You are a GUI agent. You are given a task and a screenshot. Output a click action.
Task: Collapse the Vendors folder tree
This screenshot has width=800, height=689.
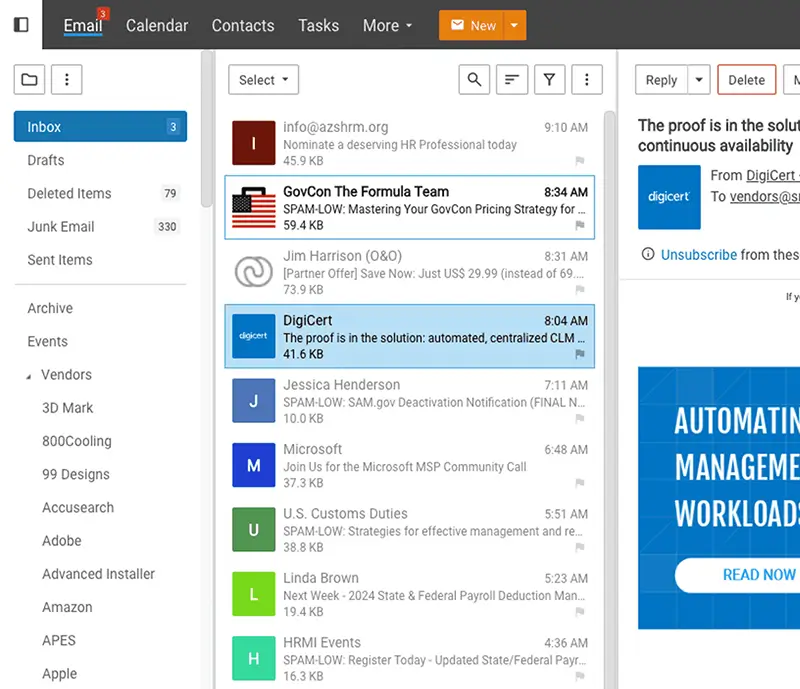(x=29, y=377)
